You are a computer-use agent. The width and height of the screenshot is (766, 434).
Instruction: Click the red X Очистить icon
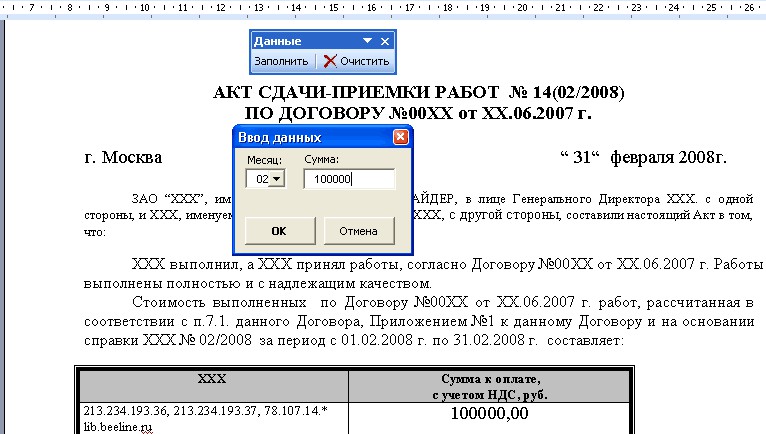pyautogui.click(x=330, y=61)
